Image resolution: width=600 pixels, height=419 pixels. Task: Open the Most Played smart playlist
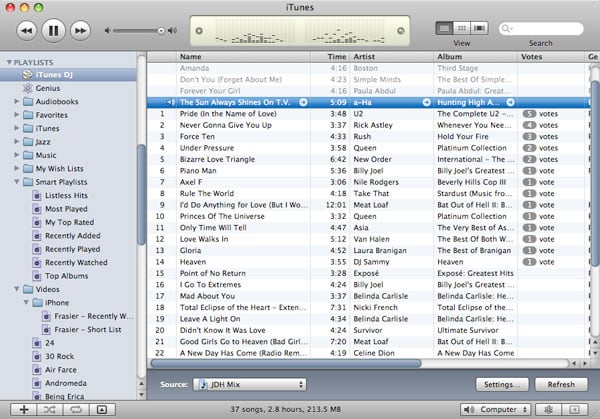(x=66, y=209)
